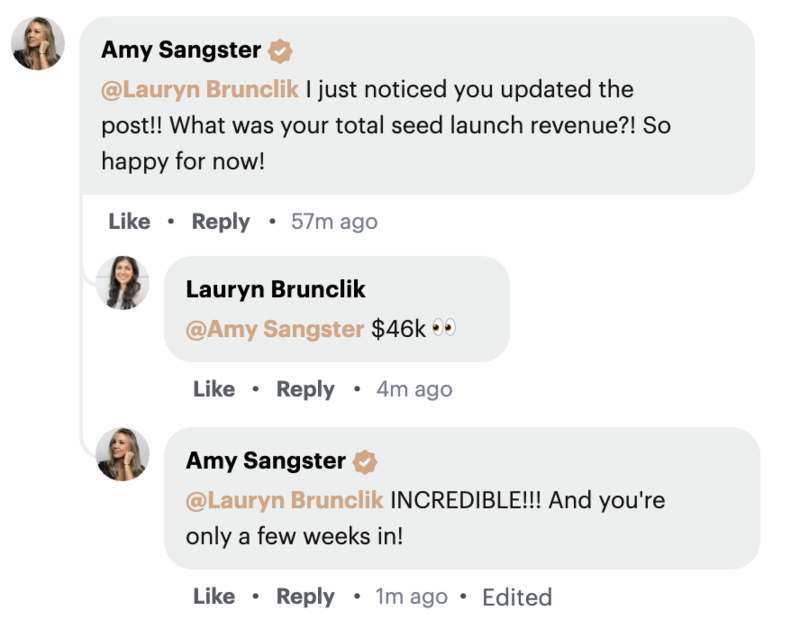Reply to Lauryn Brunclik's $46k comment
Screen dimensions: 800x629
(x=306, y=390)
